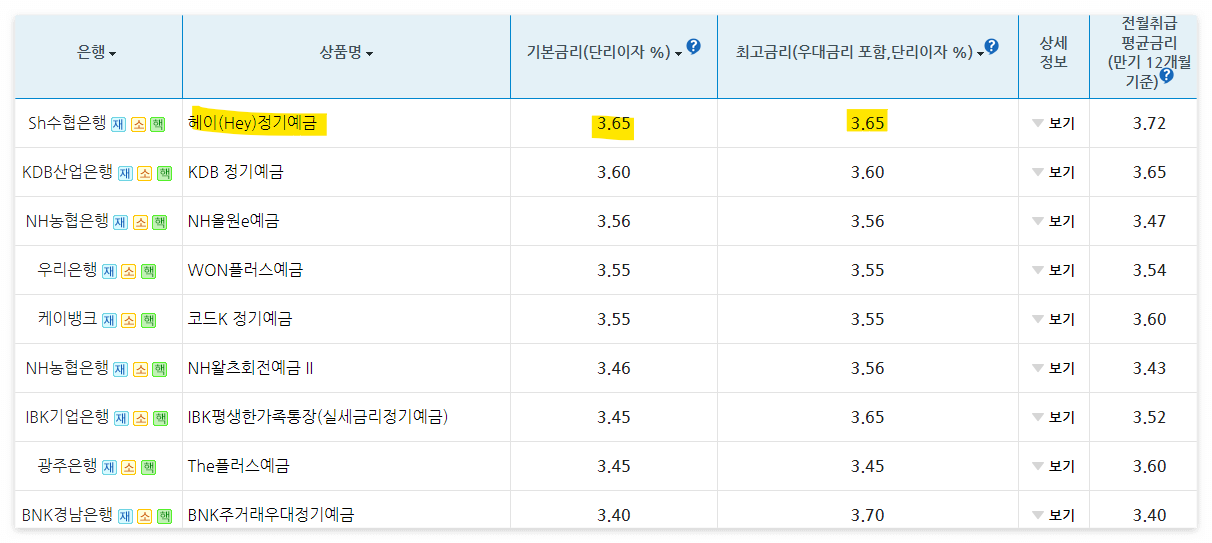Sort by 최고금리(우대금리 포함) column header
Screen dimensions: 1212x543
point(860,53)
